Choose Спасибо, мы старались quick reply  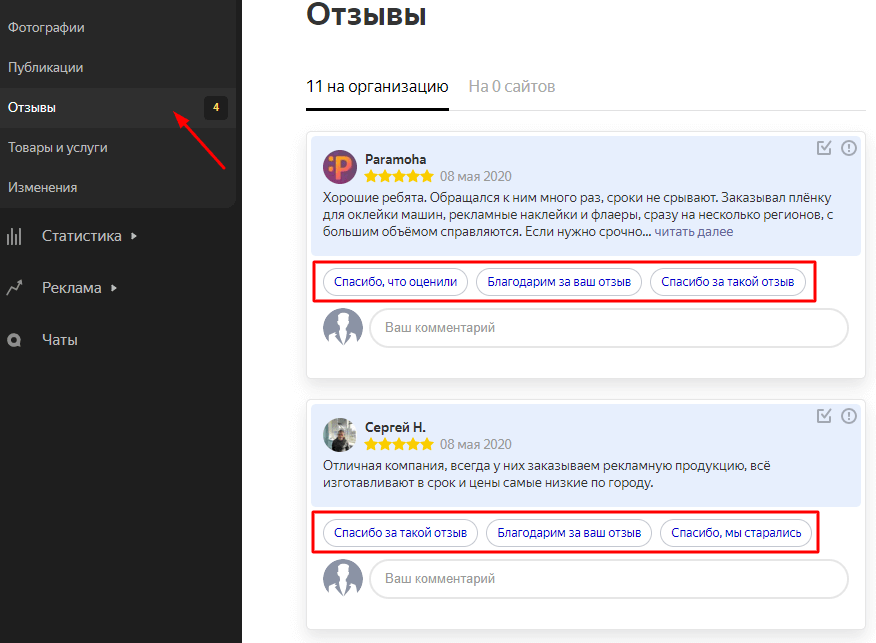737,533
